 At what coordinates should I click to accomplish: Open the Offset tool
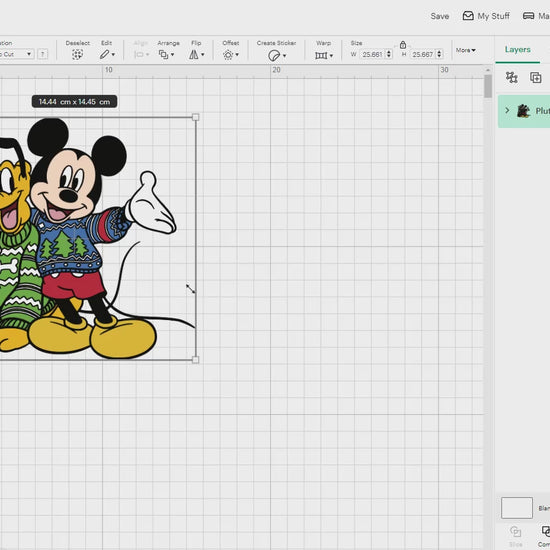point(230,55)
